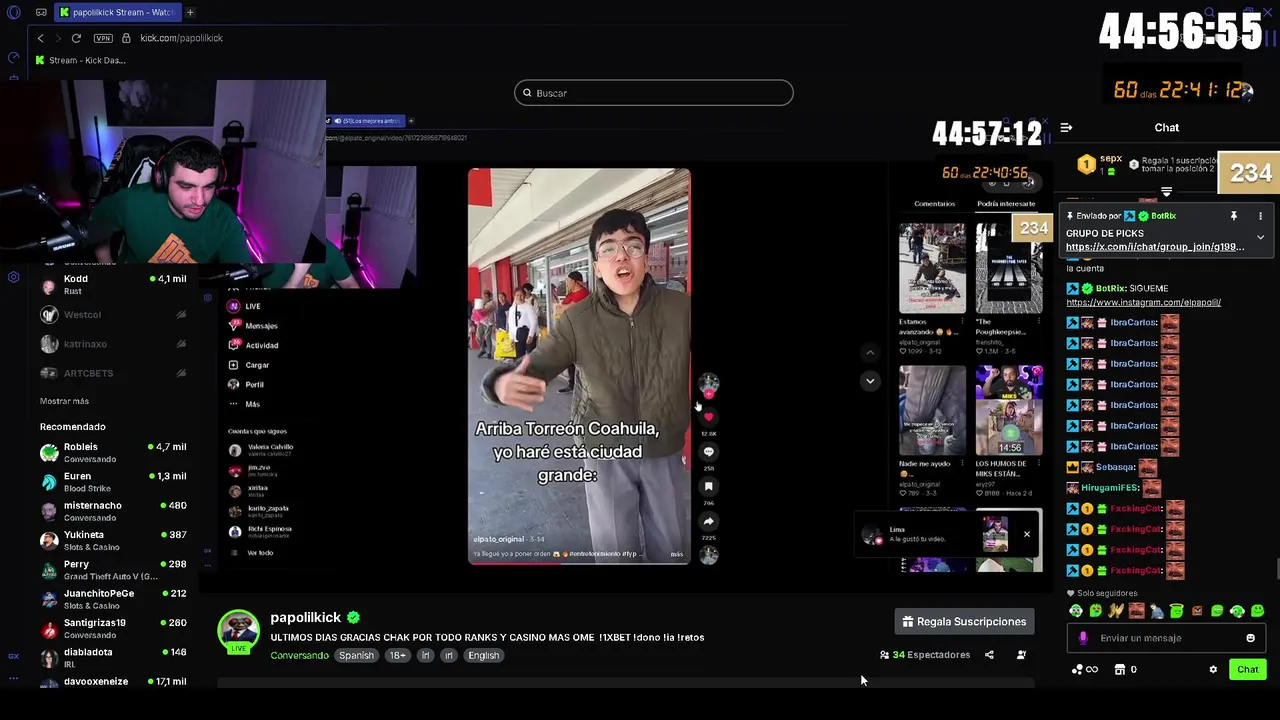This screenshot has height=720, width=1280.
Task: Switch to TikTok Comentarios tab
Action: [x=934, y=203]
